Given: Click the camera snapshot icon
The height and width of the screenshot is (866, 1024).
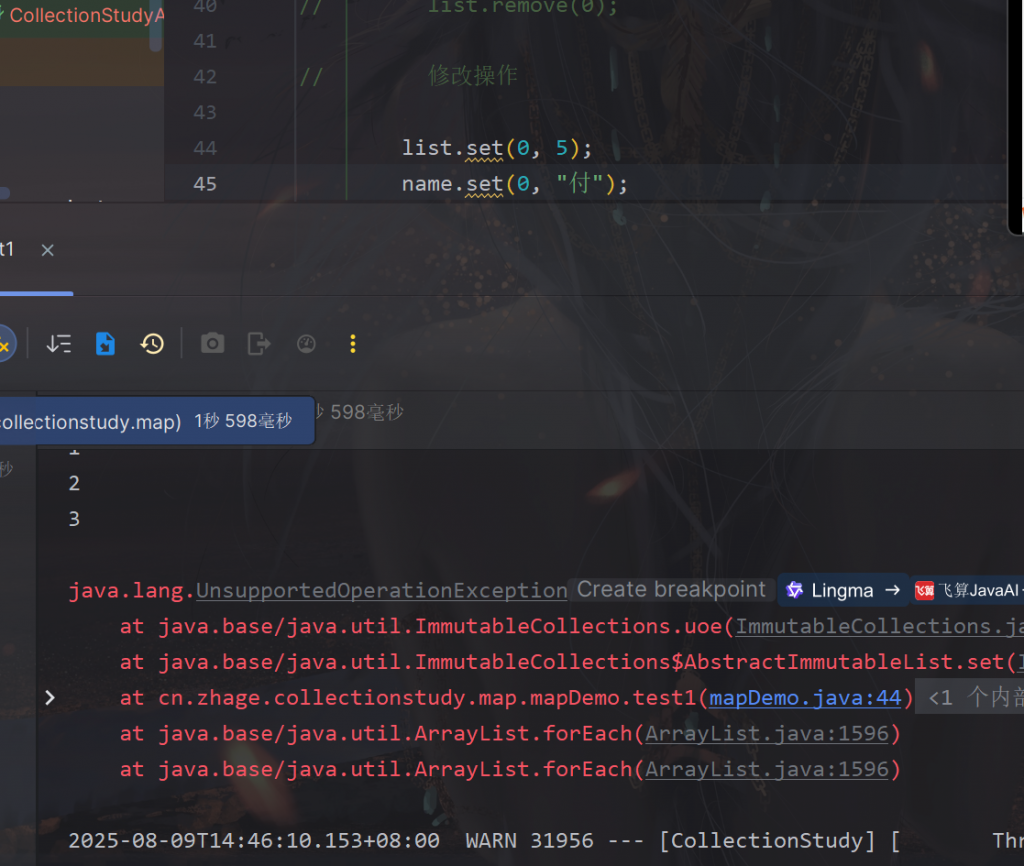Looking at the screenshot, I should point(212,344).
